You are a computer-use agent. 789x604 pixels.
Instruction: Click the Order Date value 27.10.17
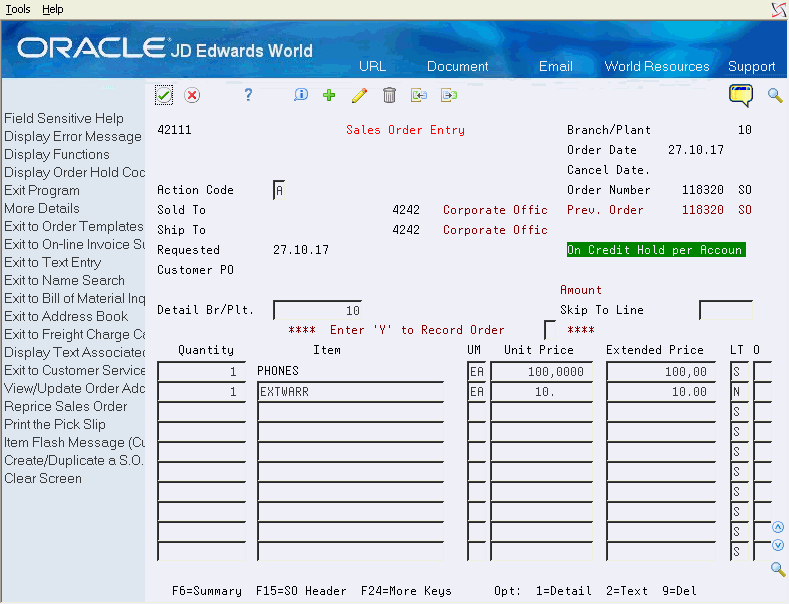696,150
